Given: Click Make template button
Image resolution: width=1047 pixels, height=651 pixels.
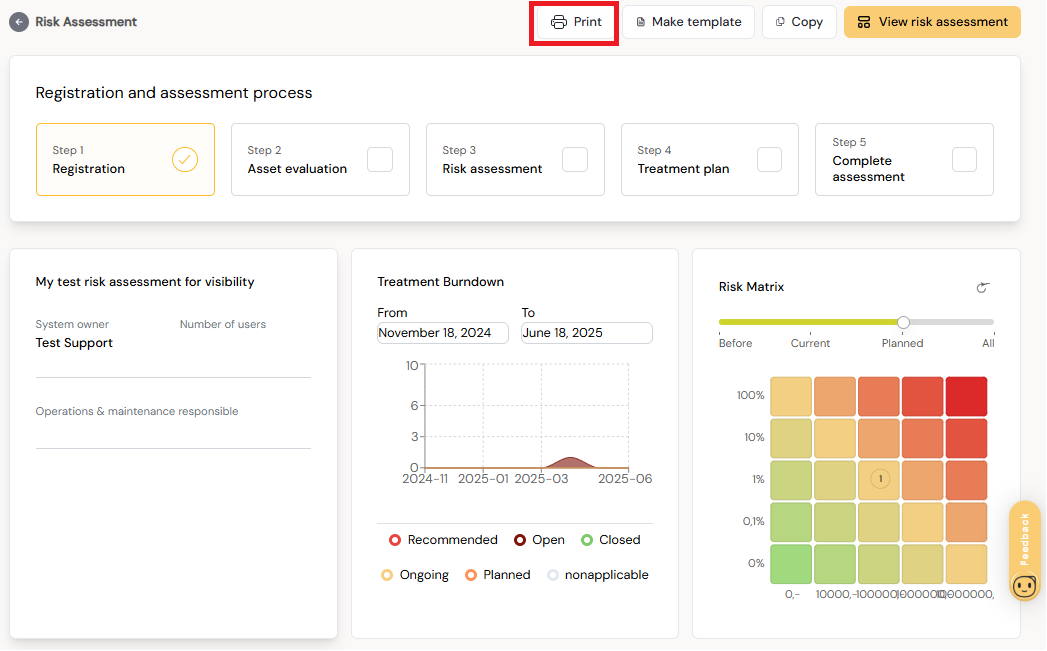Looking at the screenshot, I should click(x=688, y=22).
